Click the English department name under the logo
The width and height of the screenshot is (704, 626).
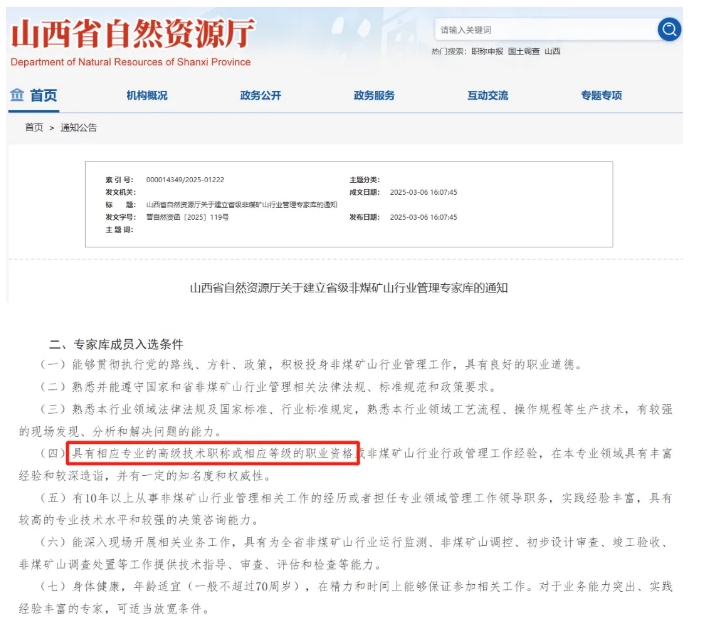[130, 62]
